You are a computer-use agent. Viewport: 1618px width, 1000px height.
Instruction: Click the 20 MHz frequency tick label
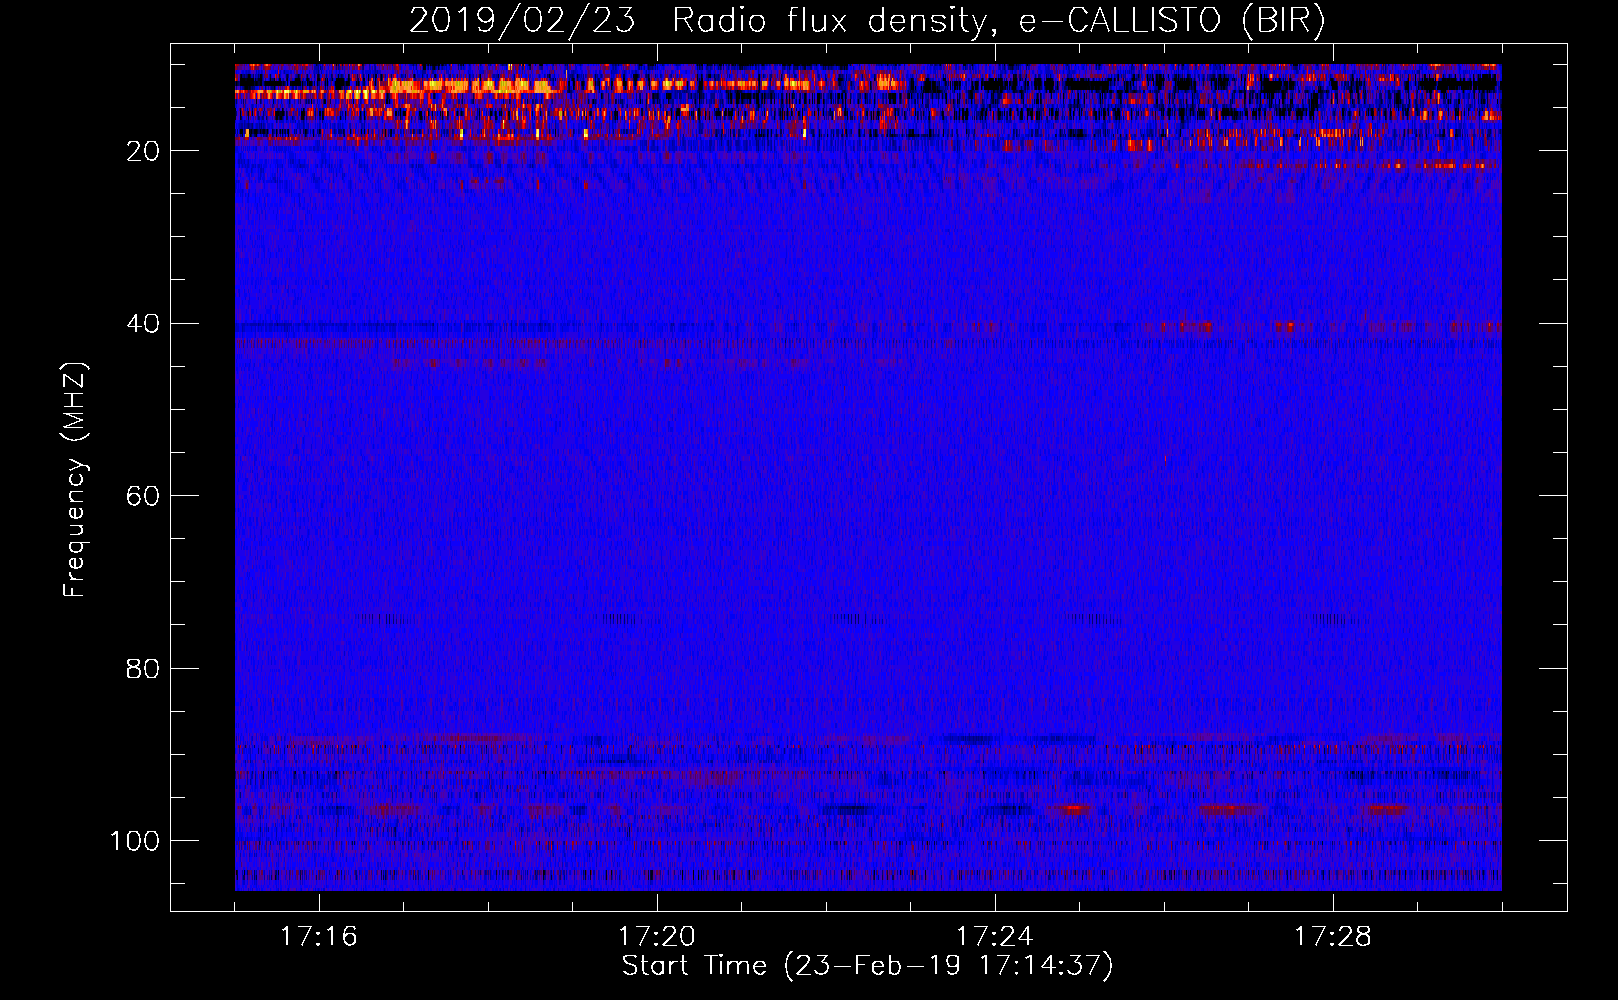coord(143,151)
